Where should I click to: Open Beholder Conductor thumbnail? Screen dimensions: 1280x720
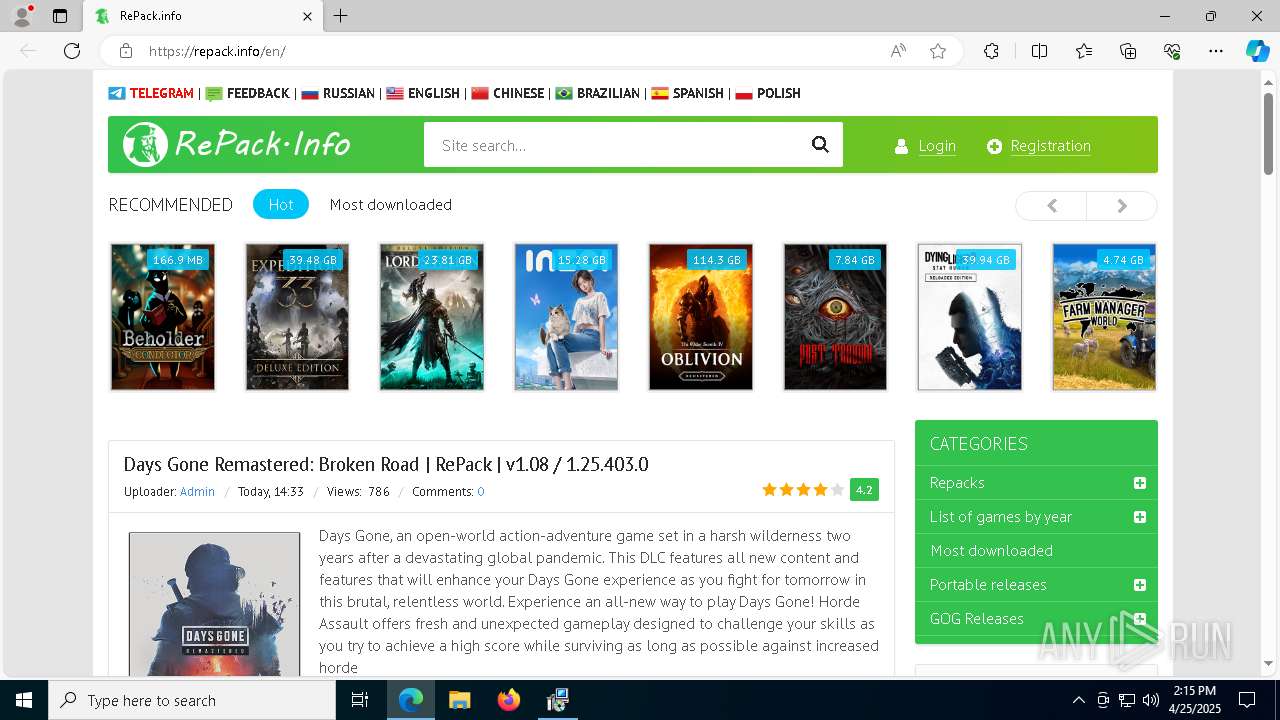tap(163, 317)
